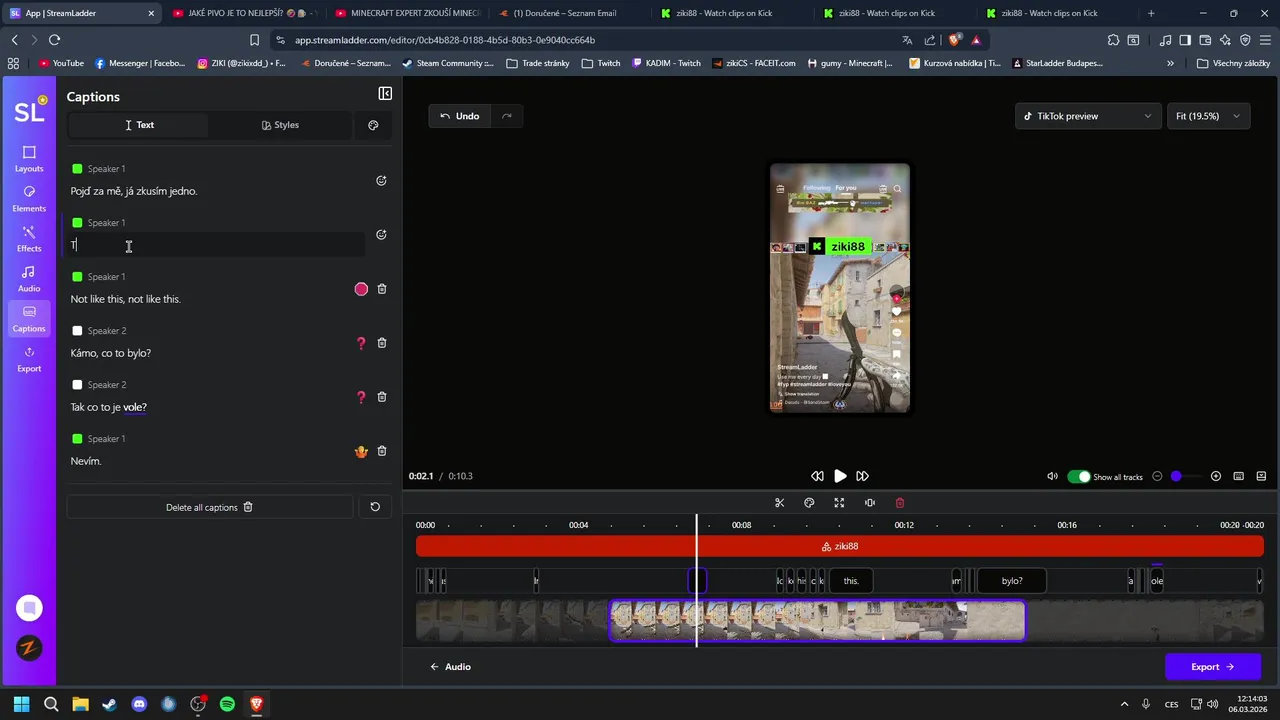Open Discord from the taskbar
1280x720 pixels.
(x=139, y=704)
